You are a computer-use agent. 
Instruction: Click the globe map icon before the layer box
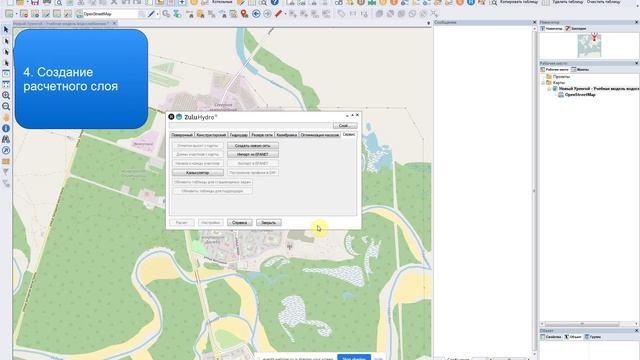point(79,14)
